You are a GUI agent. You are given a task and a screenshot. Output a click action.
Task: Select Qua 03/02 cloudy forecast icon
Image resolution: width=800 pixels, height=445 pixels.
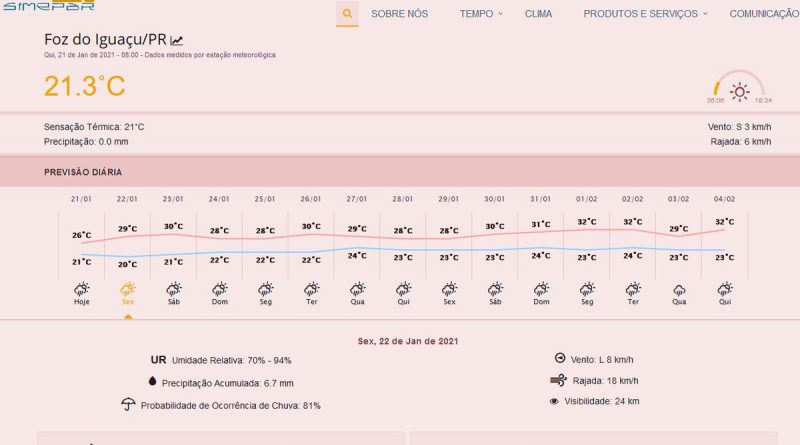[679, 289]
